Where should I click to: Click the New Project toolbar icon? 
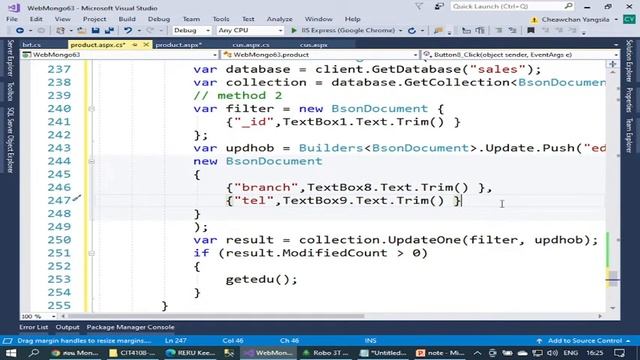click(x=60, y=31)
